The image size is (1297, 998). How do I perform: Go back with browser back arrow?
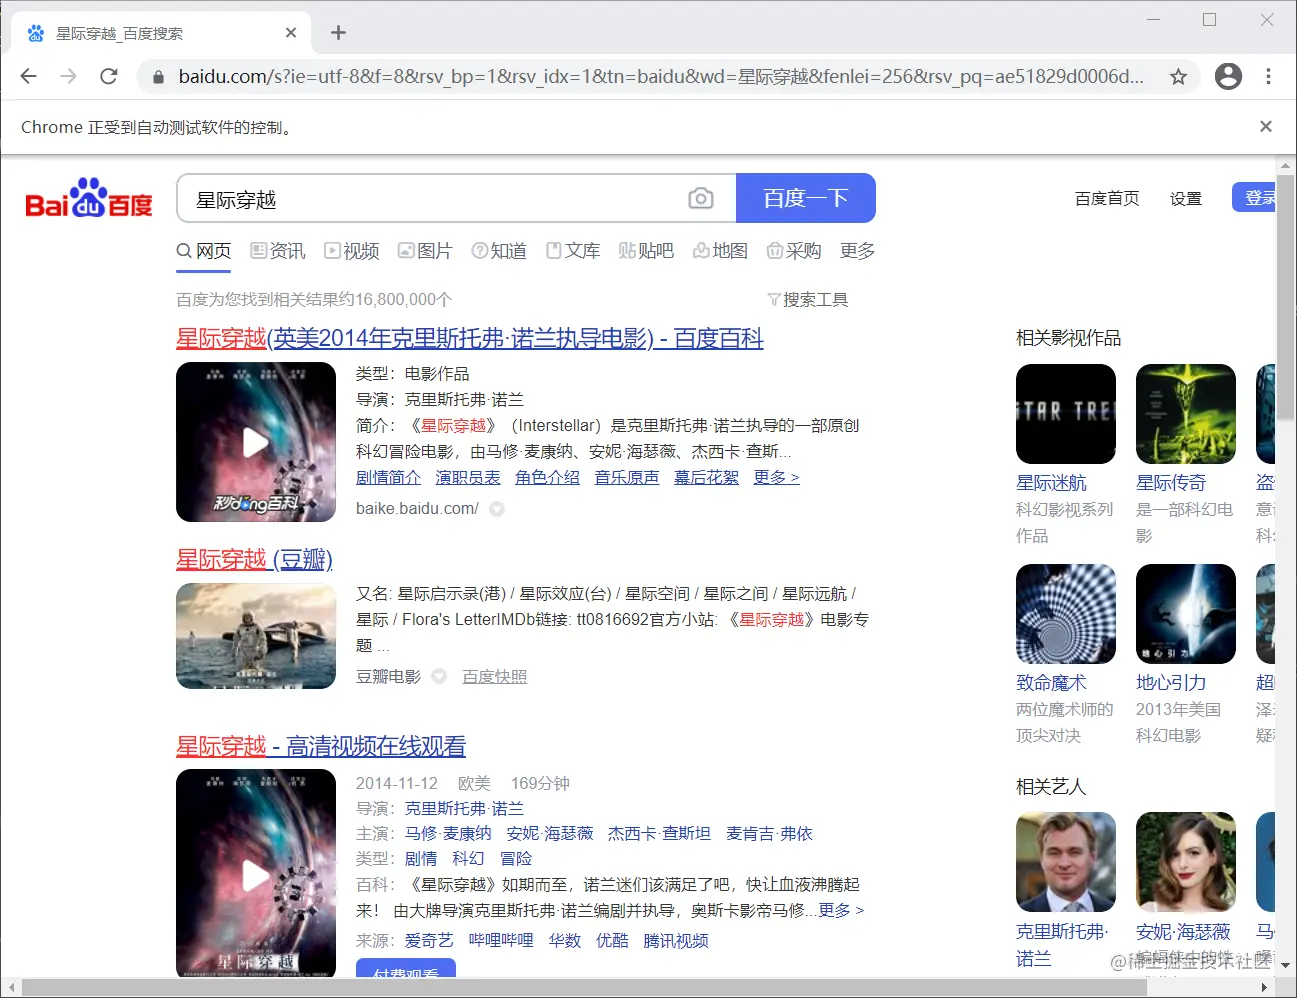click(28, 76)
